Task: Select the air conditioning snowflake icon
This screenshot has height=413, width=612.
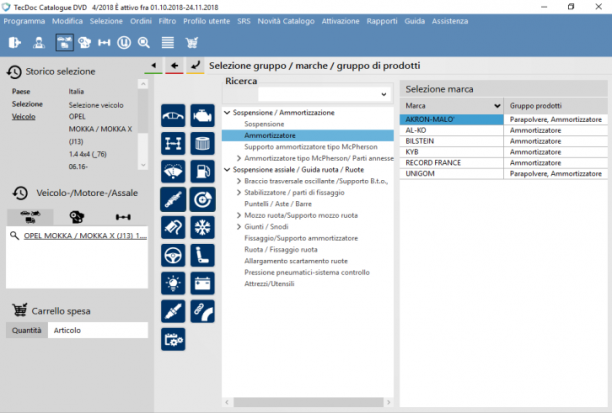Action: click(x=202, y=228)
